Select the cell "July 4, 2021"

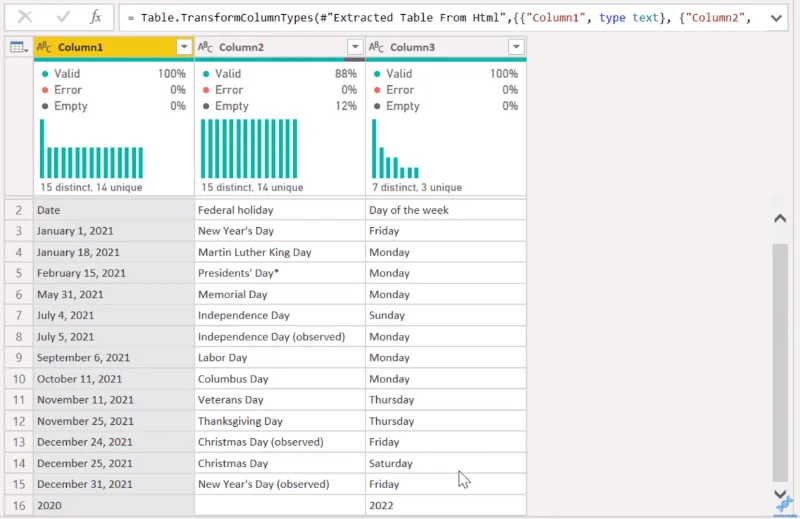114,315
